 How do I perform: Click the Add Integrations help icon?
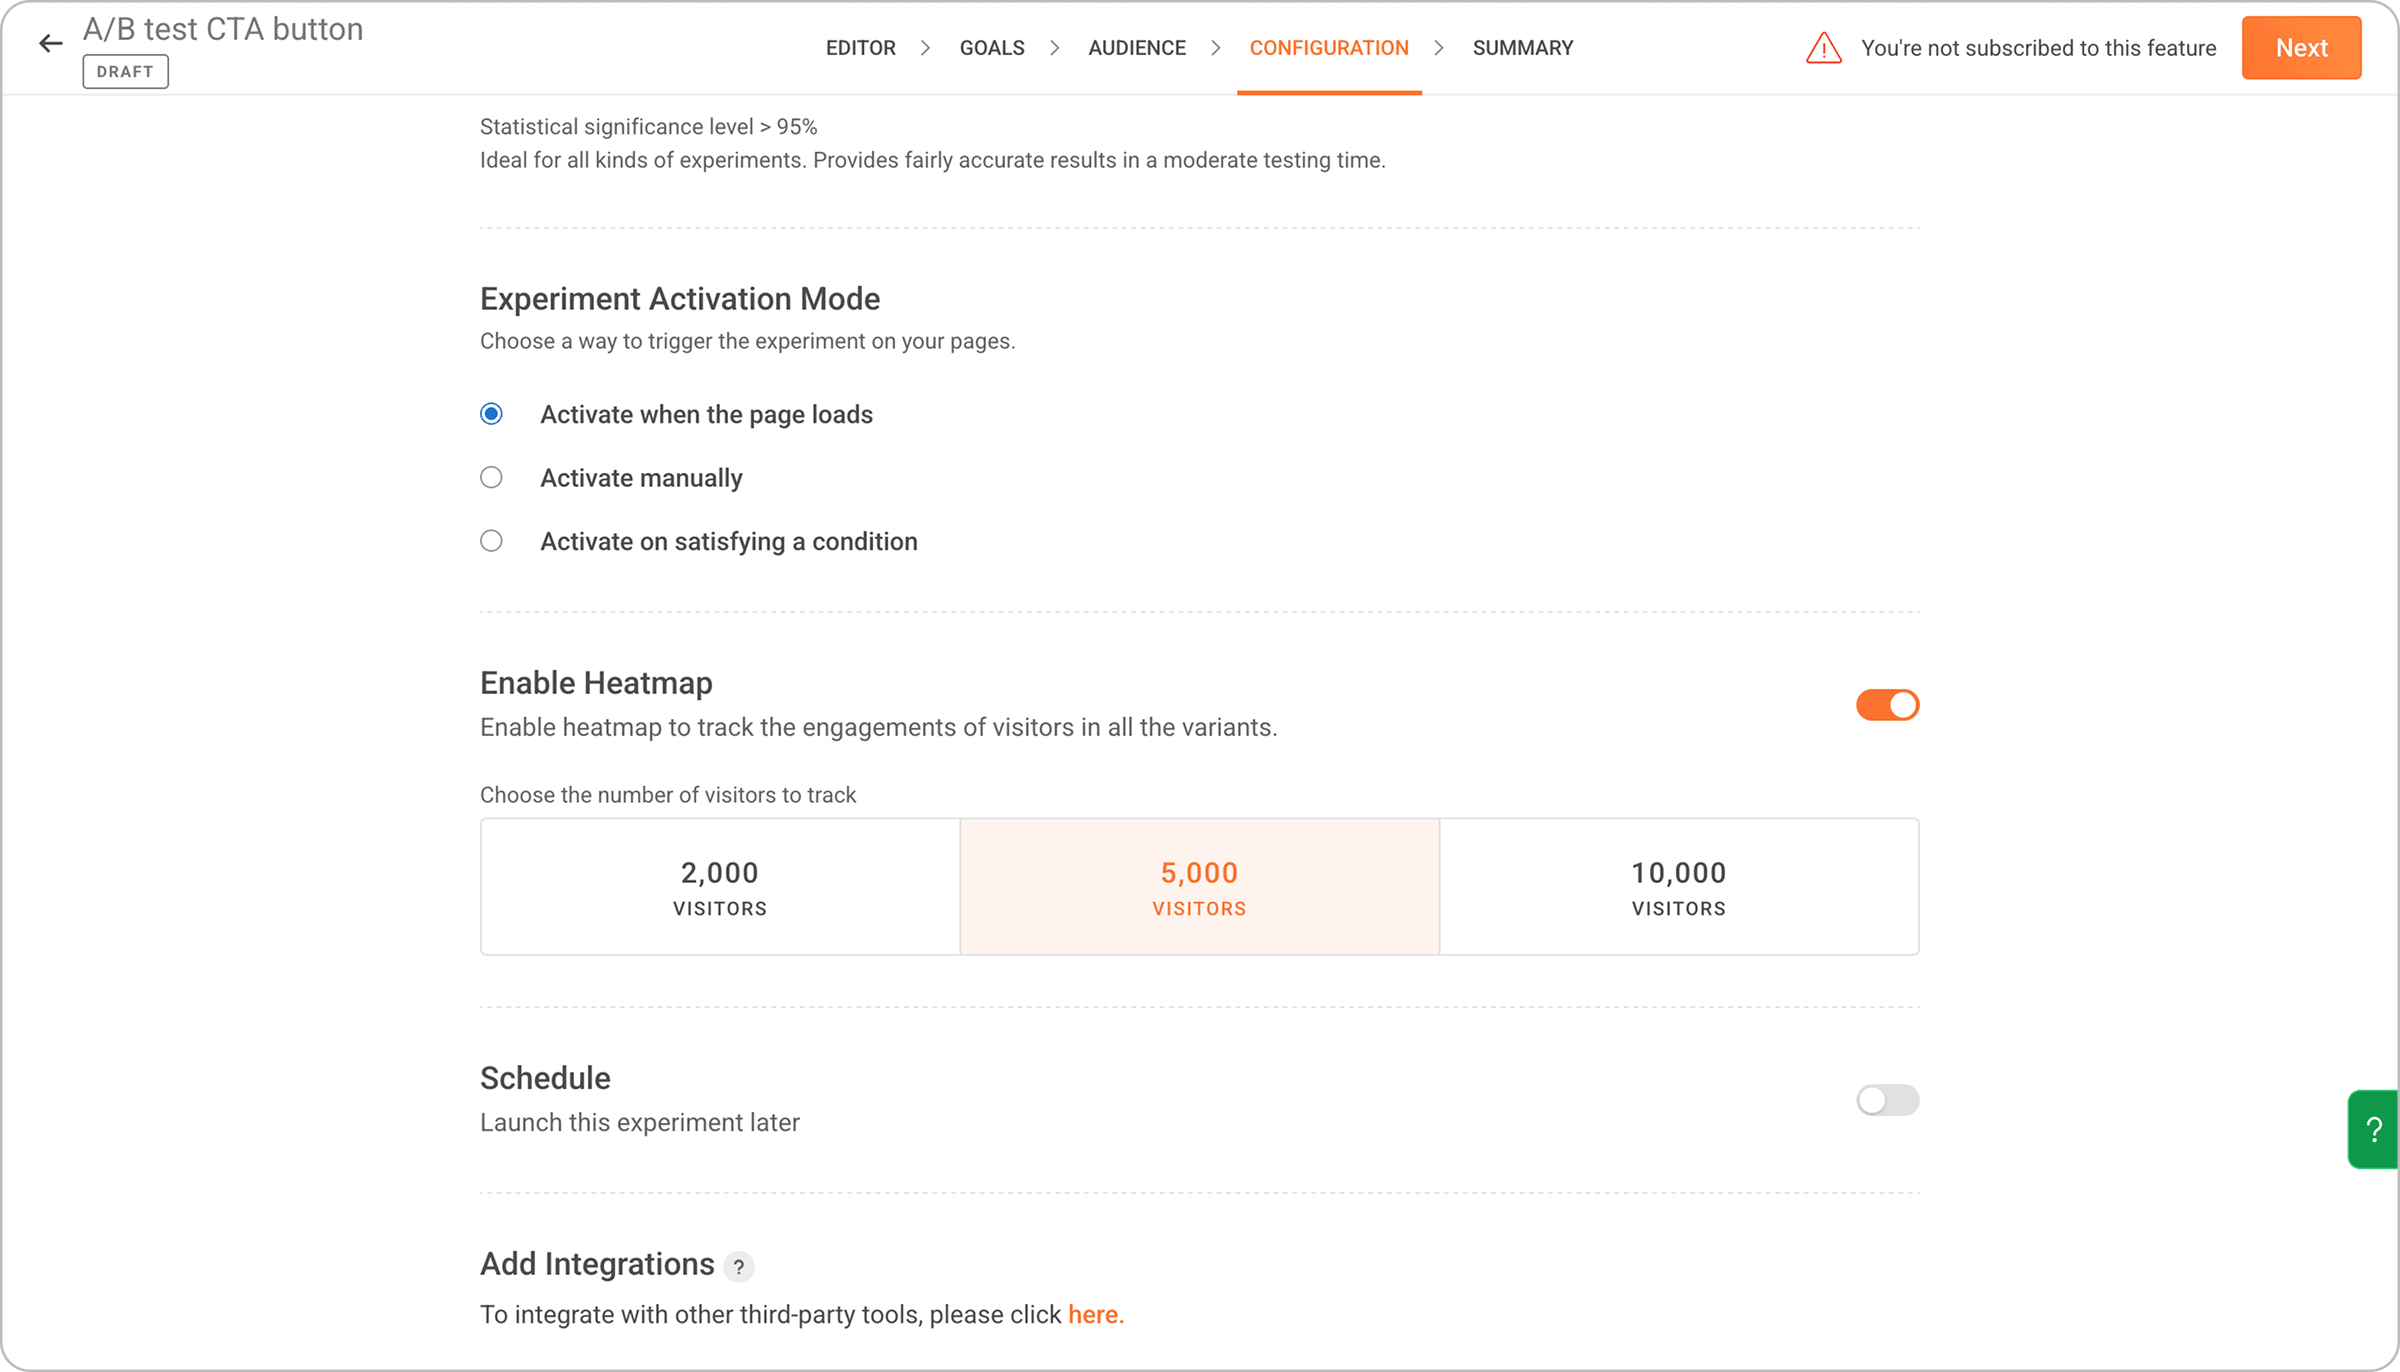tap(738, 1266)
